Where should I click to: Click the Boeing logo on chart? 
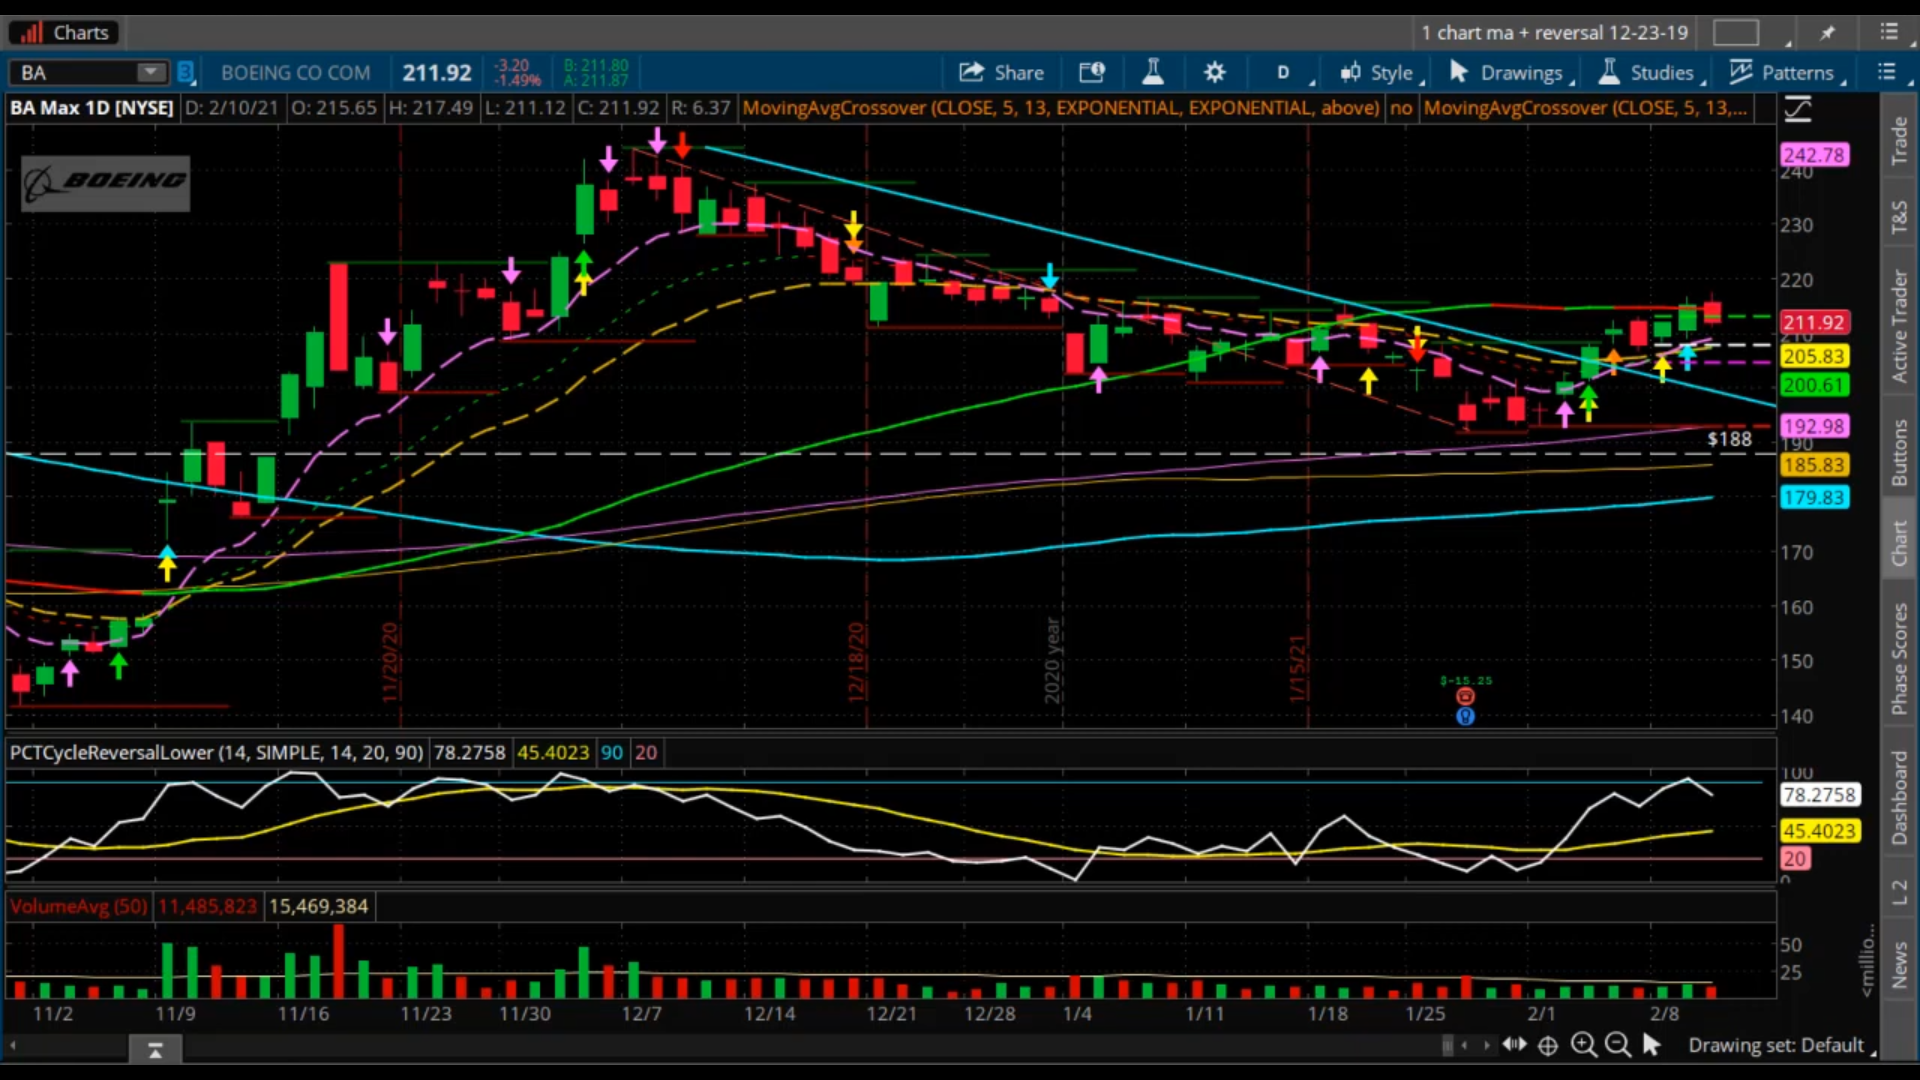(x=105, y=183)
